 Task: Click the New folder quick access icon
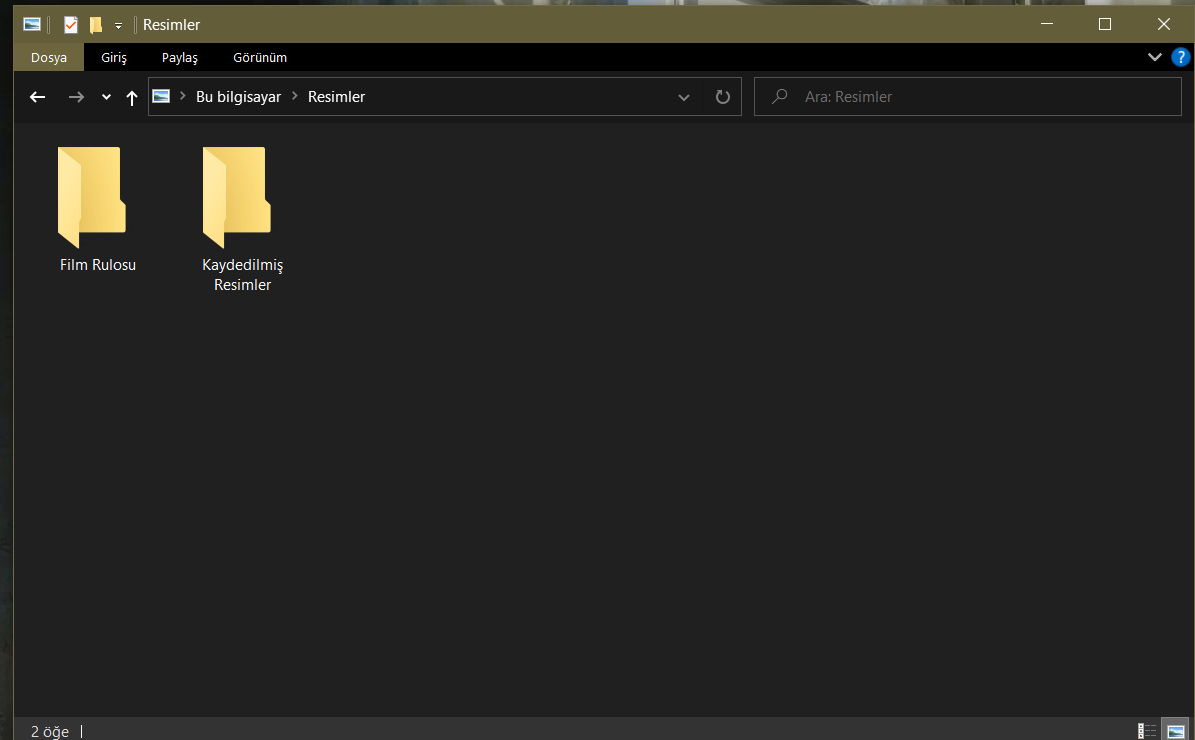pos(95,25)
